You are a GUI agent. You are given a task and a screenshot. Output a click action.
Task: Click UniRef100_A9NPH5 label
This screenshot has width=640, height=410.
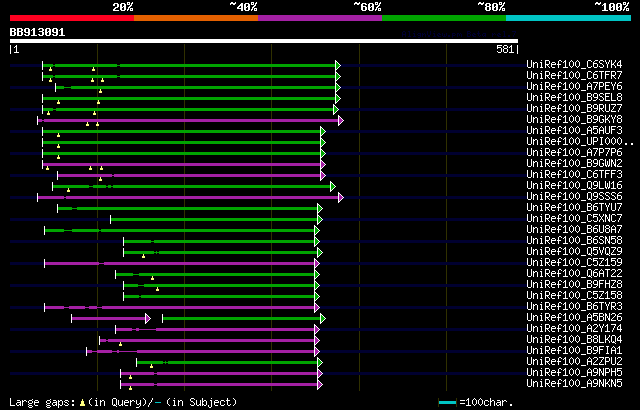(x=574, y=373)
